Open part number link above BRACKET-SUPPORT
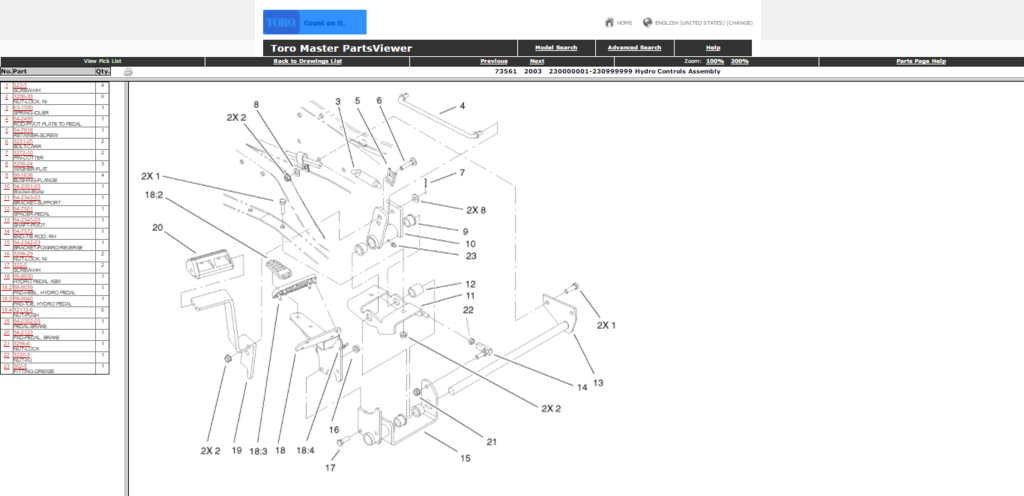The height and width of the screenshot is (496, 1024). point(27,198)
